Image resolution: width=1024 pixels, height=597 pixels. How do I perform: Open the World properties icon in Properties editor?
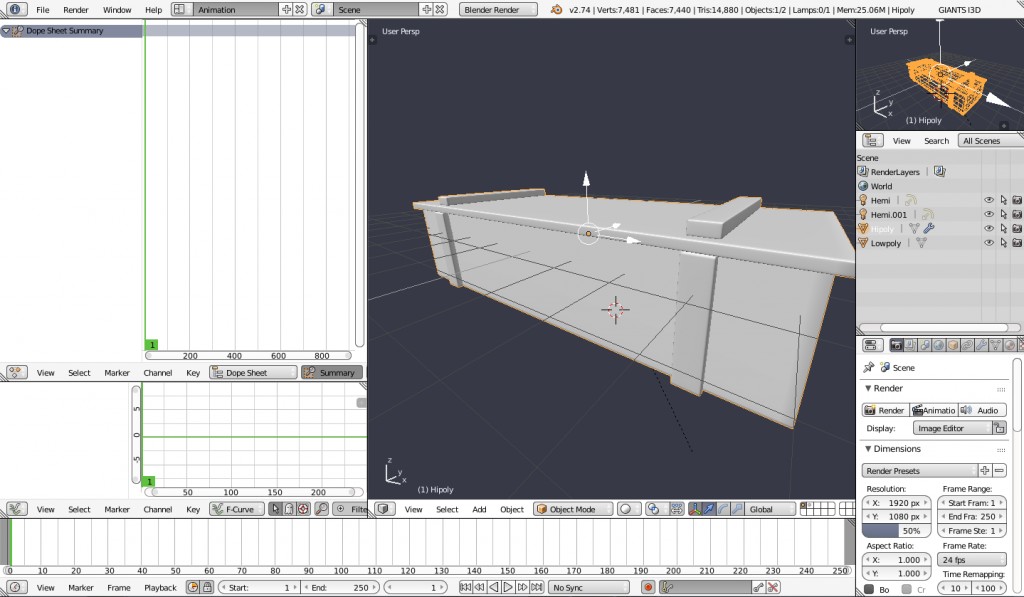(938, 344)
